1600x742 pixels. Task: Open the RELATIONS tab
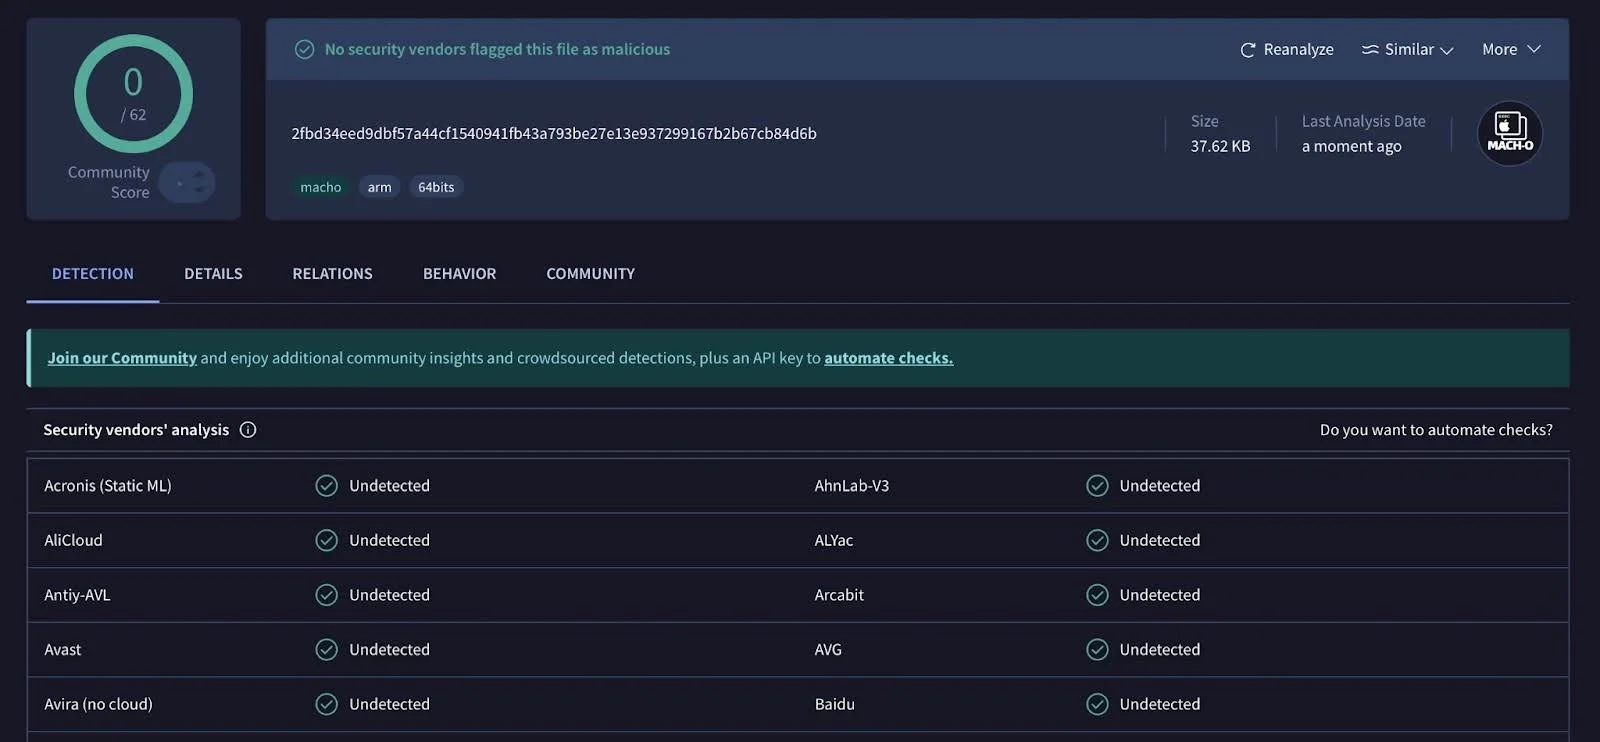pyautogui.click(x=332, y=273)
